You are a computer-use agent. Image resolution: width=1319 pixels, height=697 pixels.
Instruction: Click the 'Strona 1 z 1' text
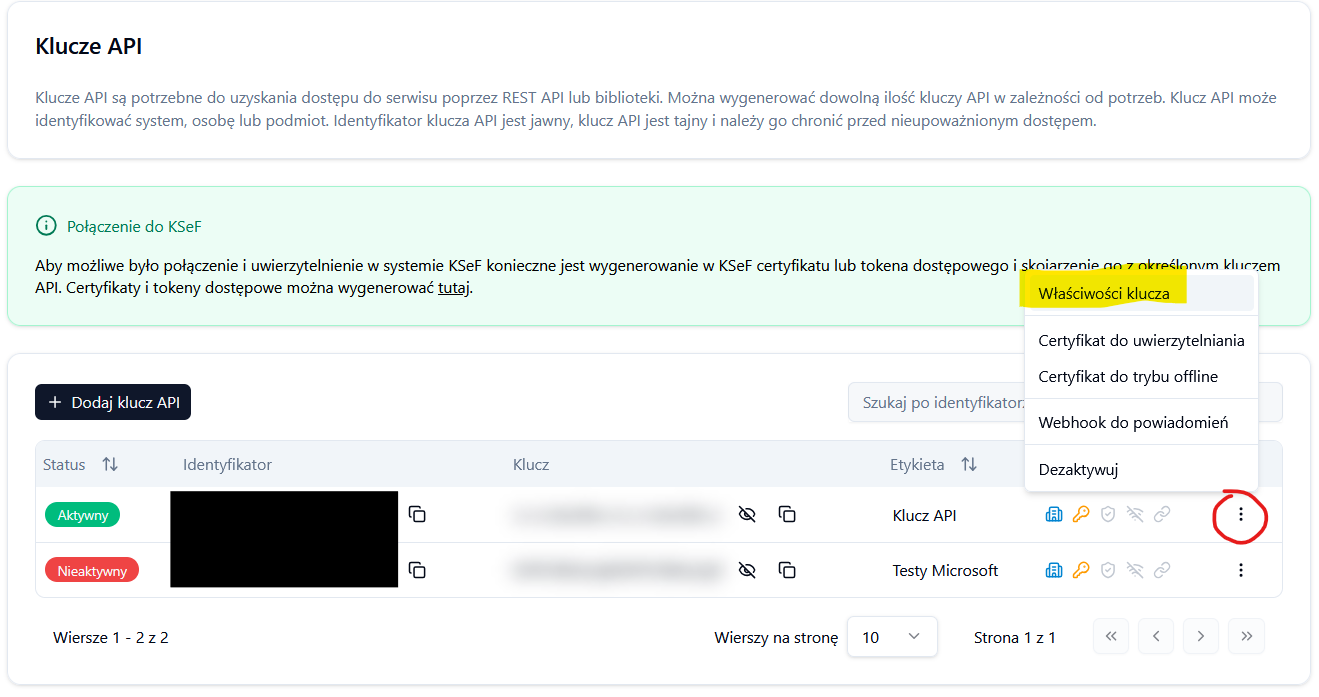pyautogui.click(x=1015, y=637)
